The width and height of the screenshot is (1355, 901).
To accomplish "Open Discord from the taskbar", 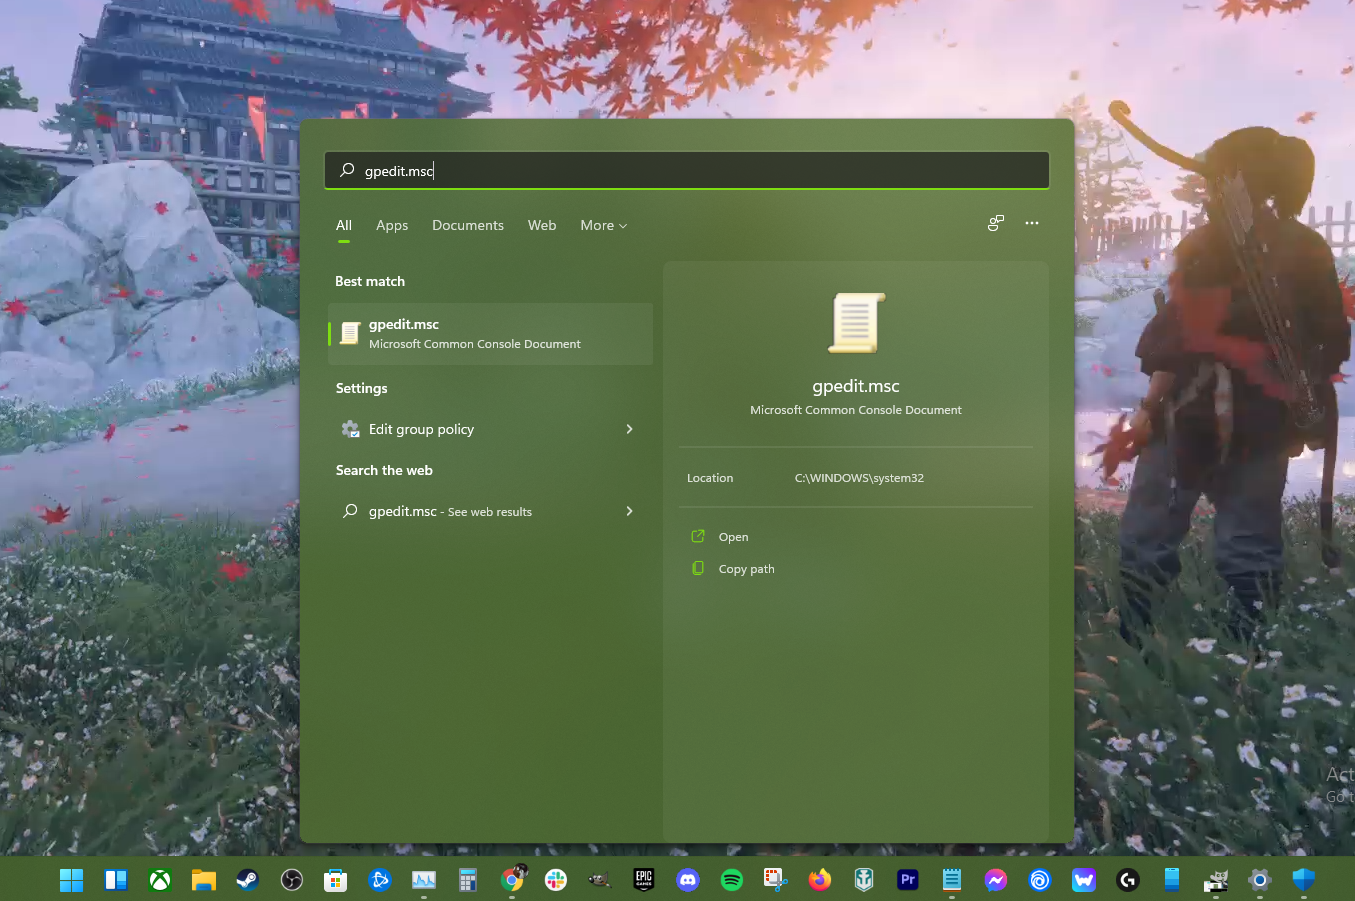I will 688,880.
